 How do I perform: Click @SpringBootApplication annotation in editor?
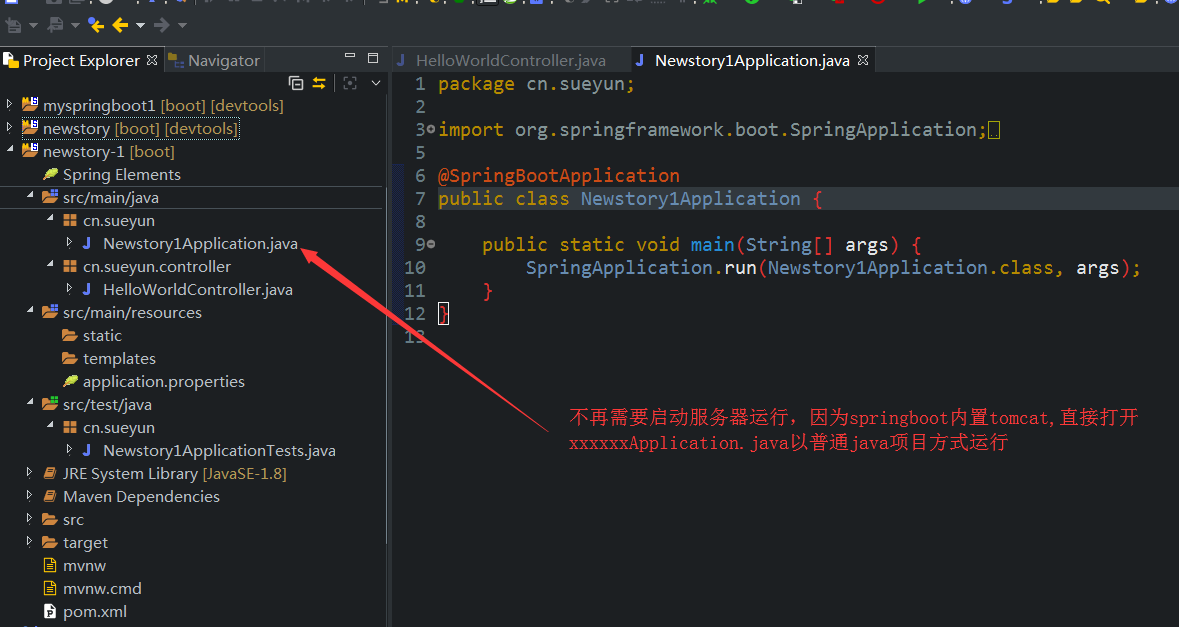pyautogui.click(x=559, y=176)
